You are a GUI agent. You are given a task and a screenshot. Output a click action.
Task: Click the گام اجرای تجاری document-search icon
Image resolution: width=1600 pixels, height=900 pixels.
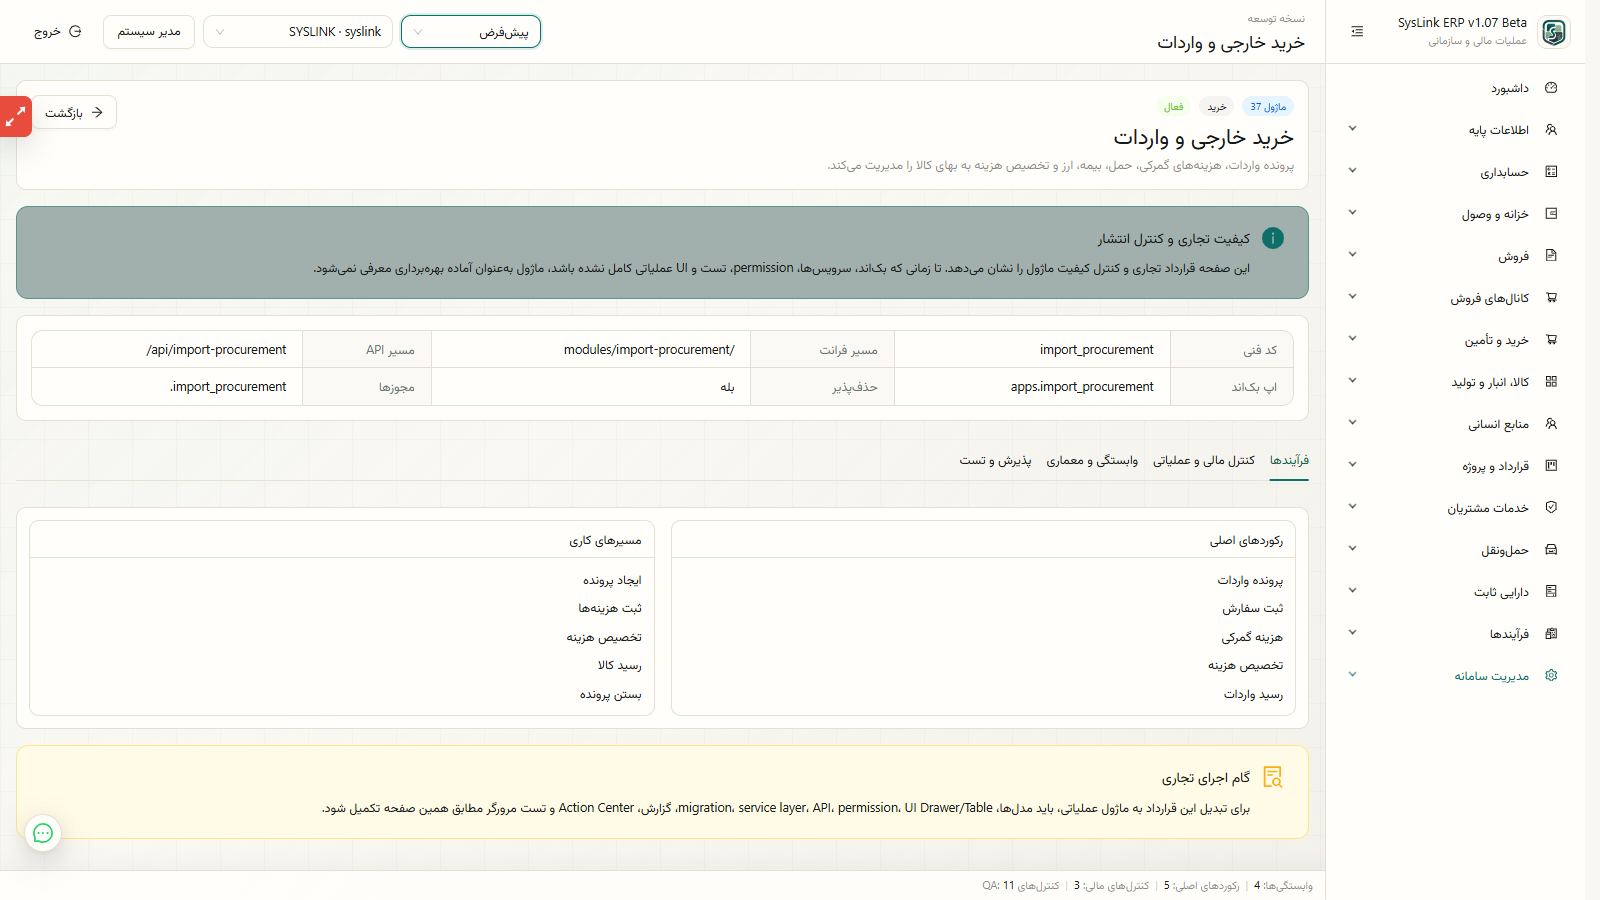pyautogui.click(x=1272, y=777)
